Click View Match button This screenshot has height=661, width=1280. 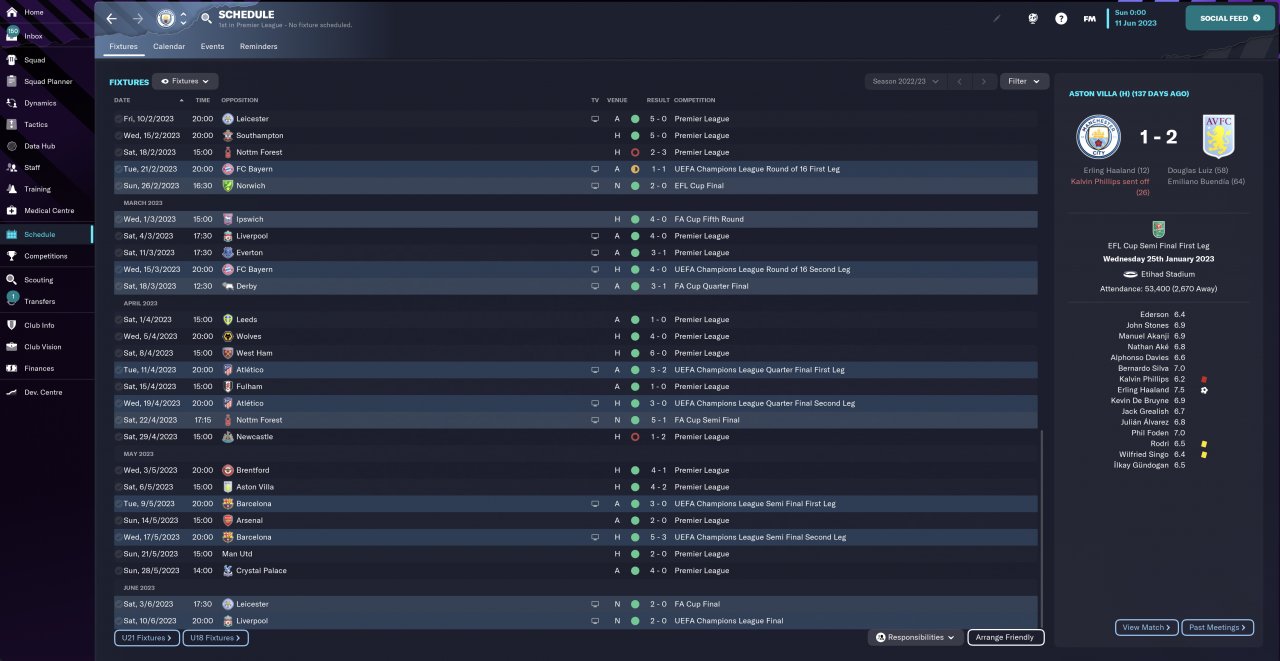click(x=1146, y=627)
